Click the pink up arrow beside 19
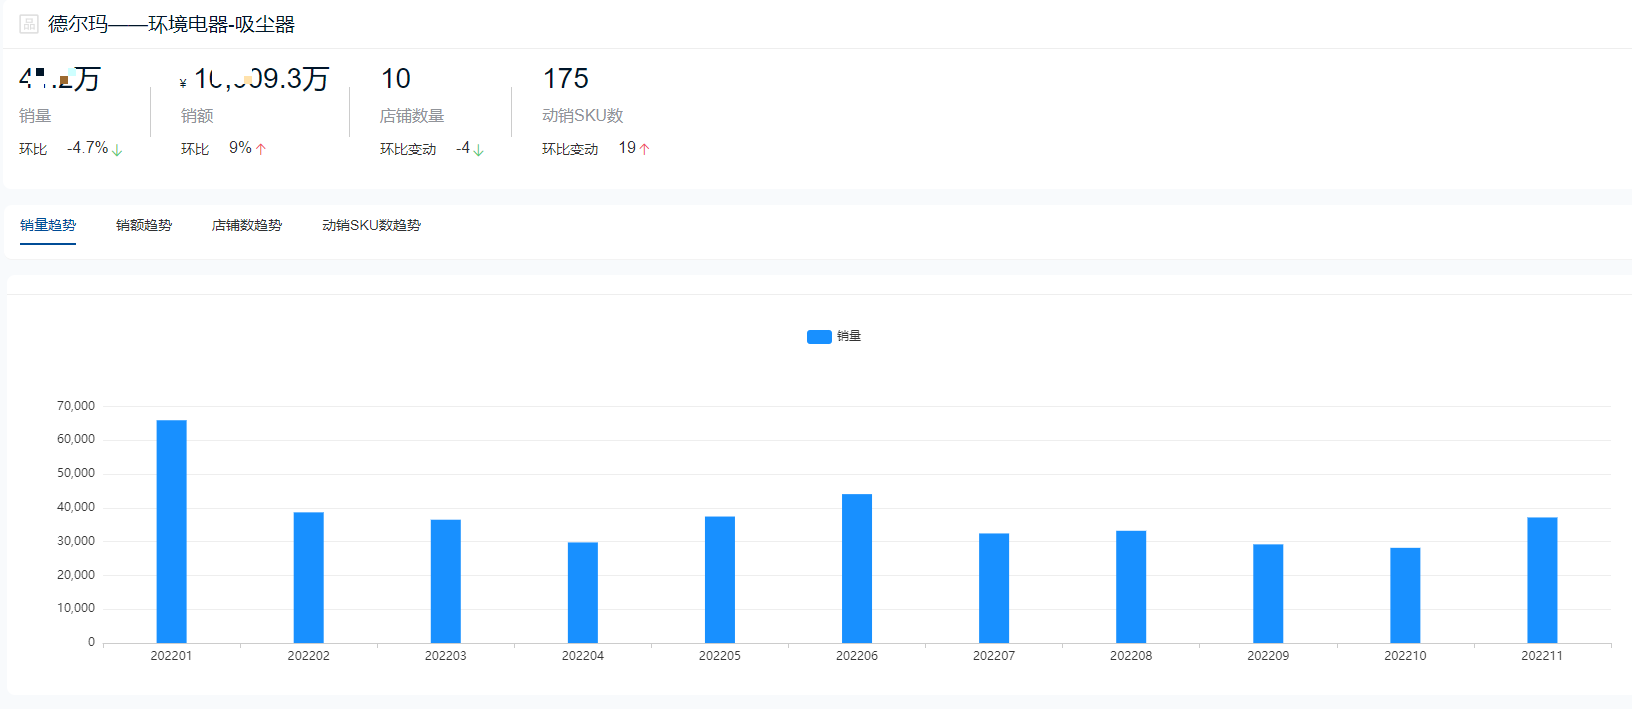Screen dimensions: 1632x709 coord(645,149)
